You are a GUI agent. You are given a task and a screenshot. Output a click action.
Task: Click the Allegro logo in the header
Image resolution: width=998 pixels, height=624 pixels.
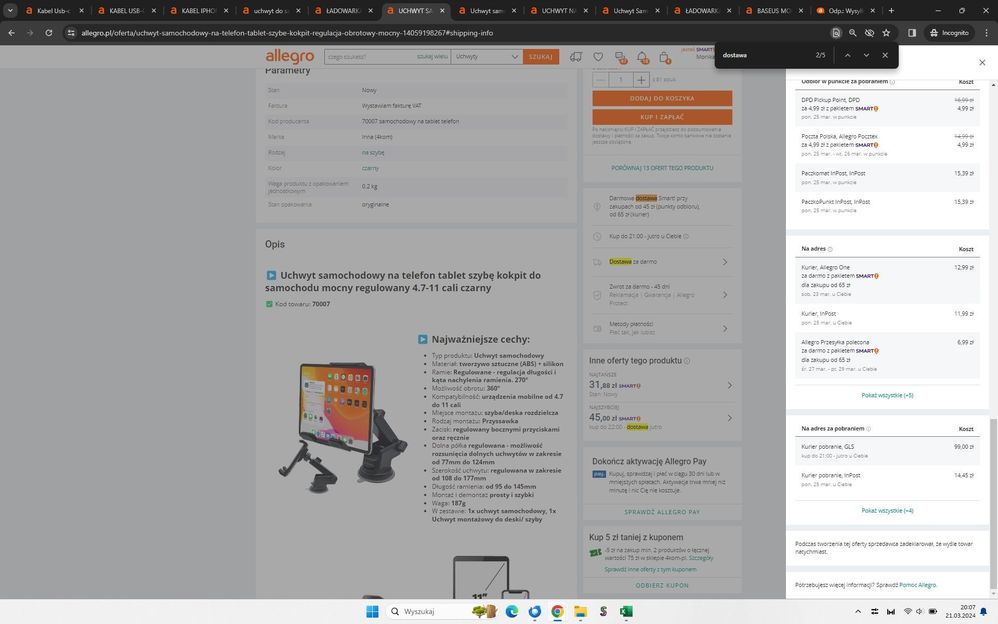290,57
